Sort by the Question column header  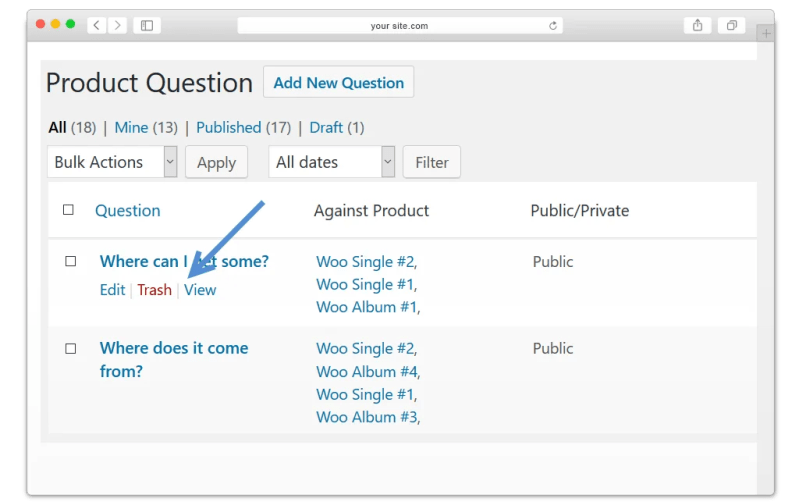pyautogui.click(x=127, y=210)
